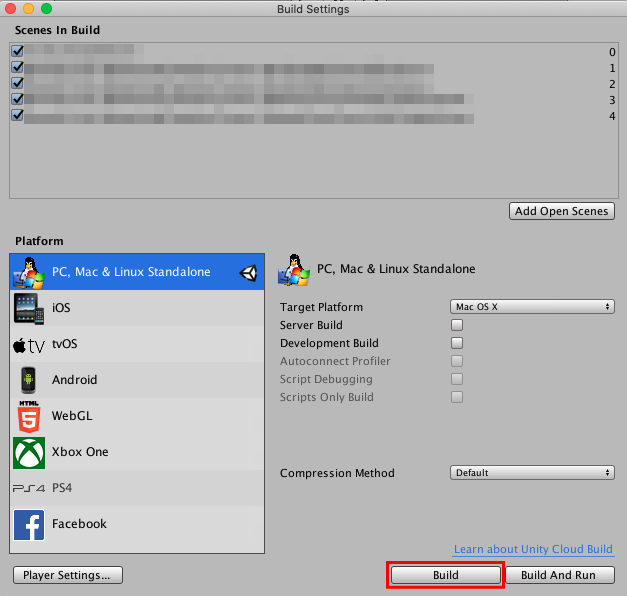Click the scene index number 0

click(x=612, y=52)
